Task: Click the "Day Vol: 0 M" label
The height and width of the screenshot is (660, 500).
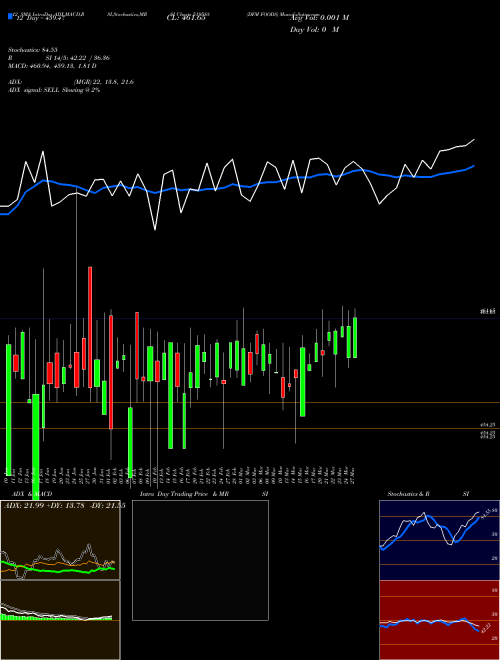Action: (314, 29)
